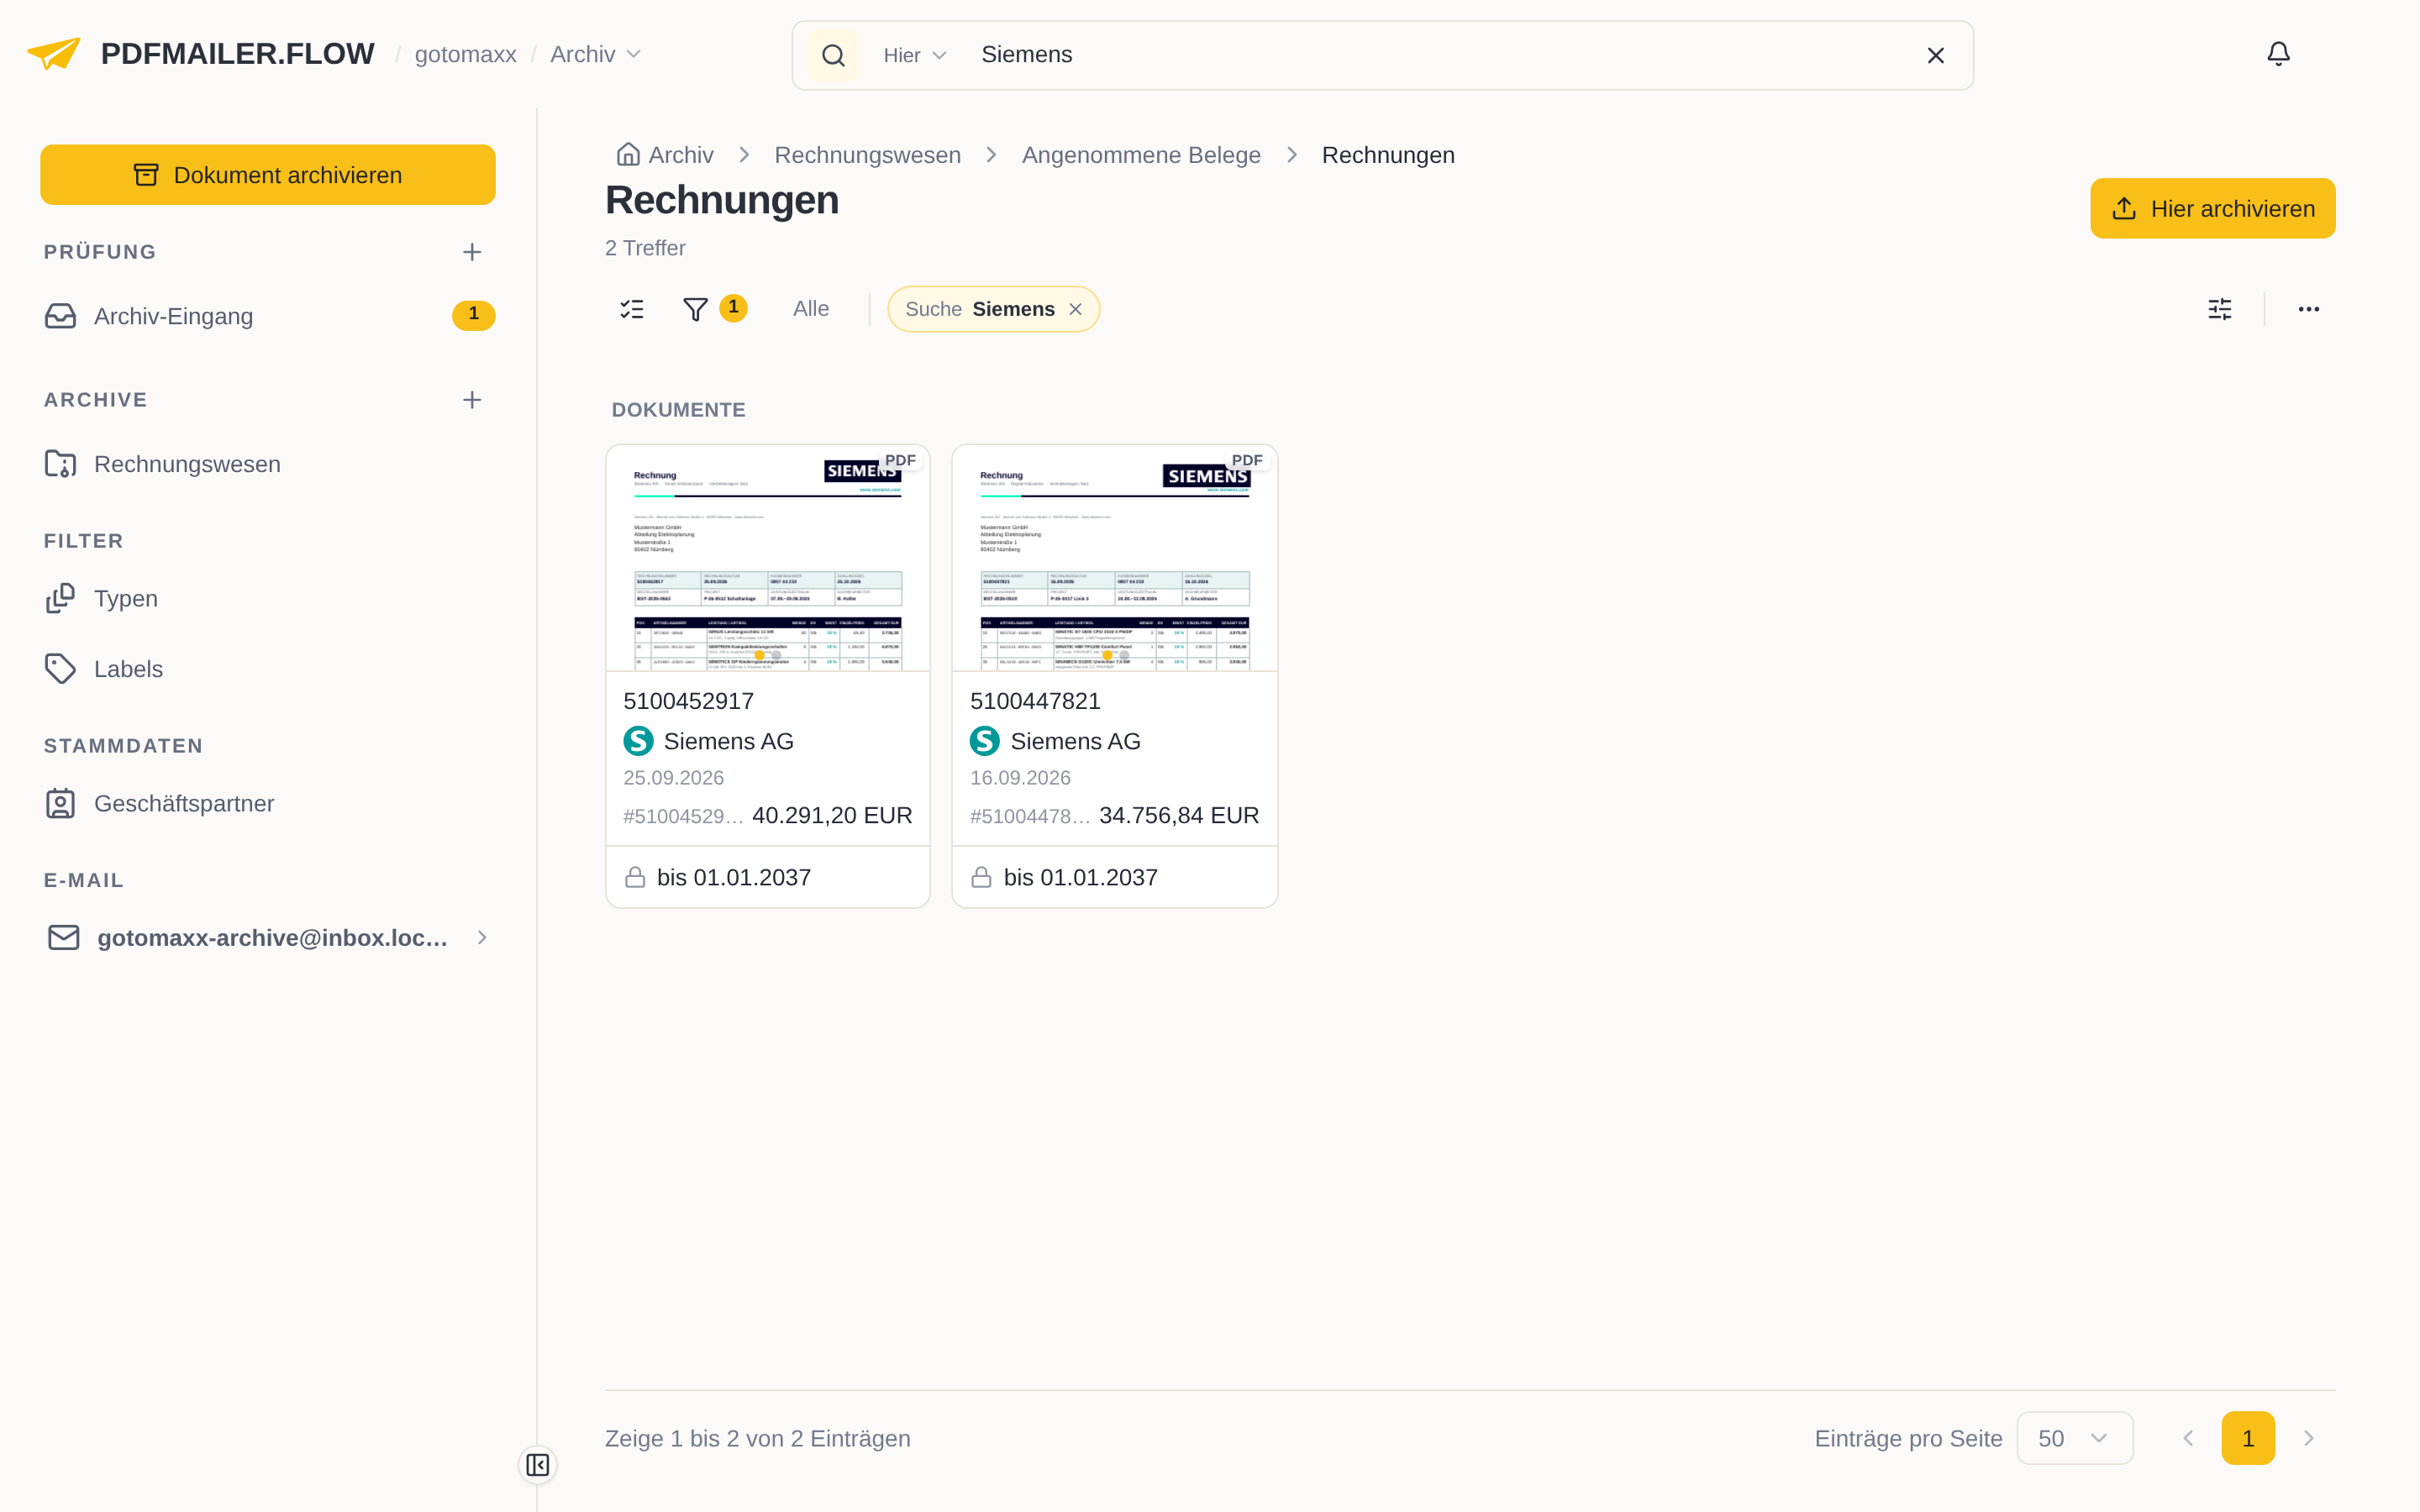This screenshot has height=1512, width=2420.
Task: Open Geschäftspartner master data
Action: tap(268, 803)
